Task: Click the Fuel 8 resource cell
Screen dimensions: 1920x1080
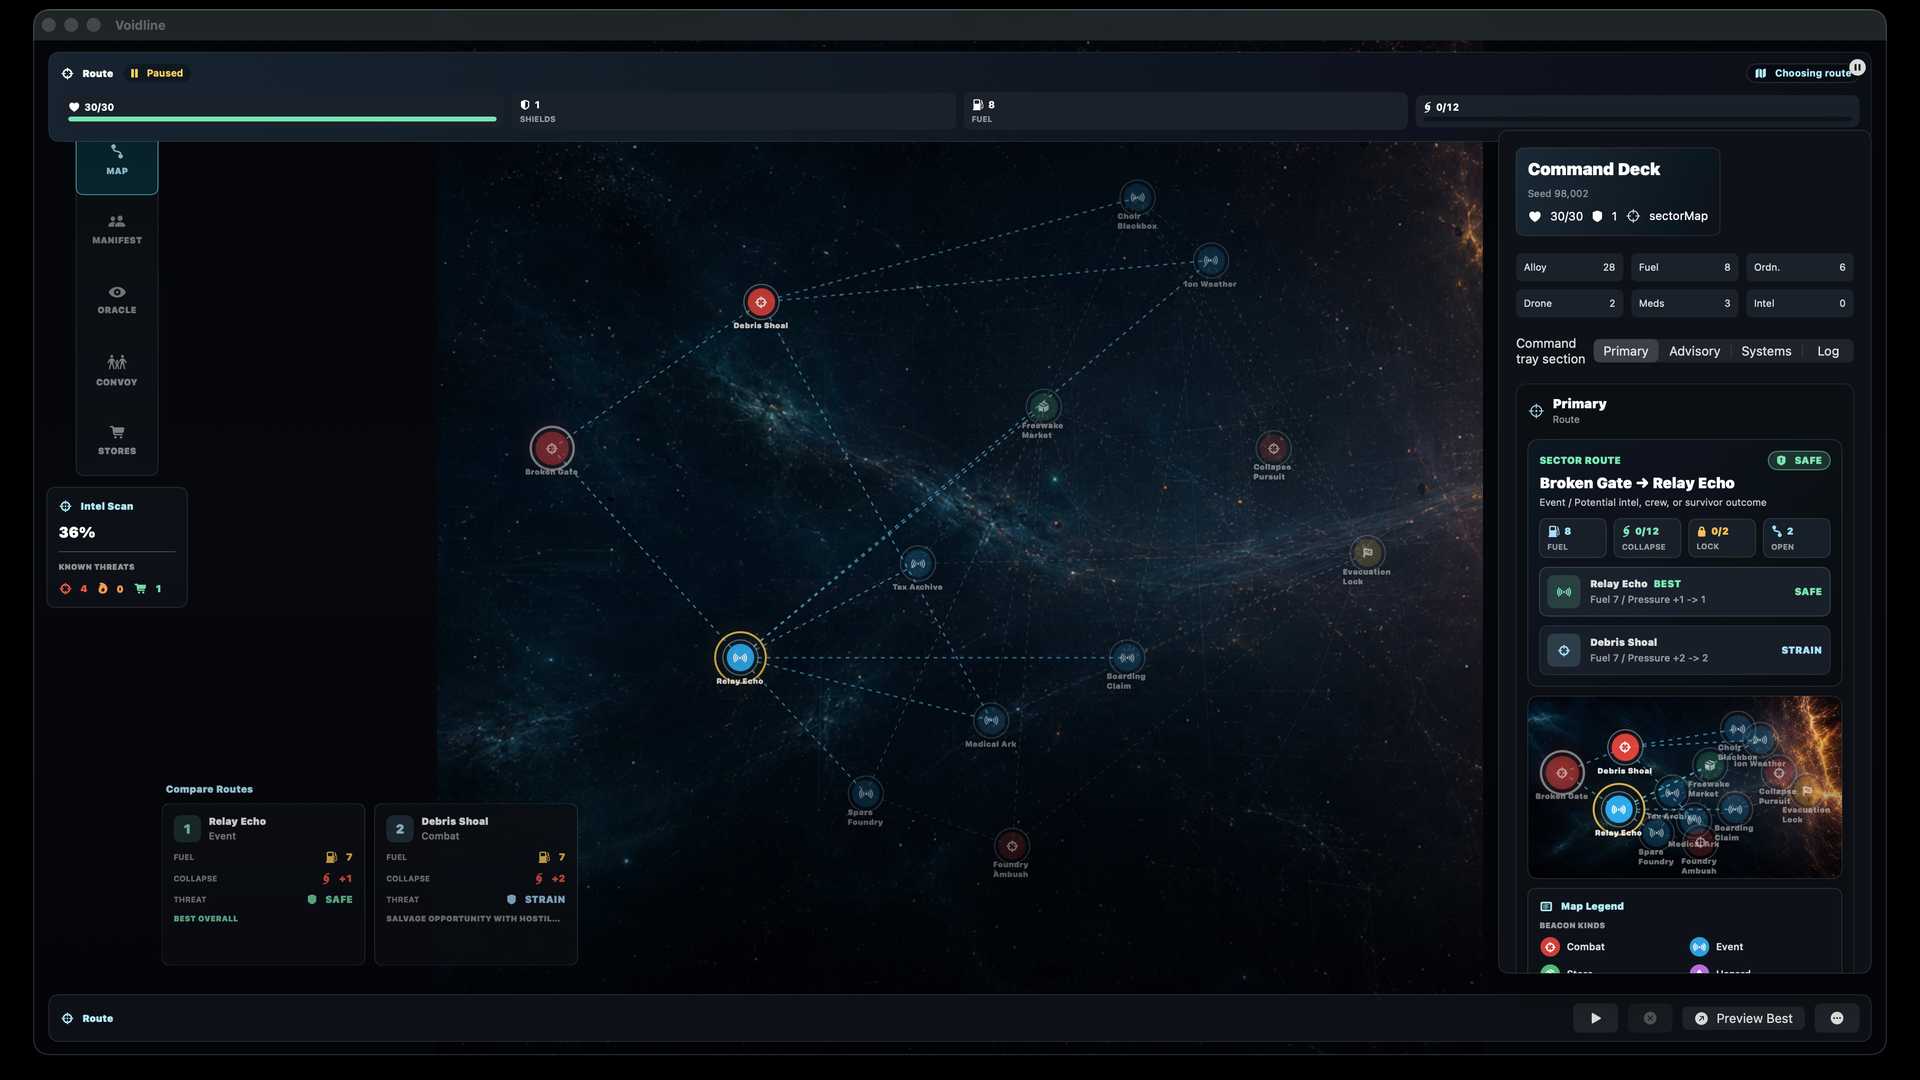Action: coord(1684,267)
